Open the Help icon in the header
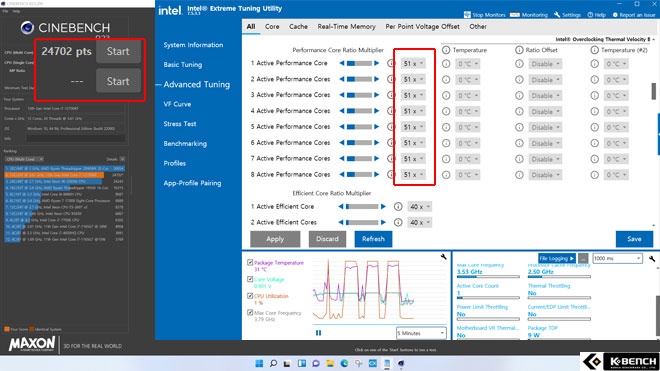 coord(590,15)
